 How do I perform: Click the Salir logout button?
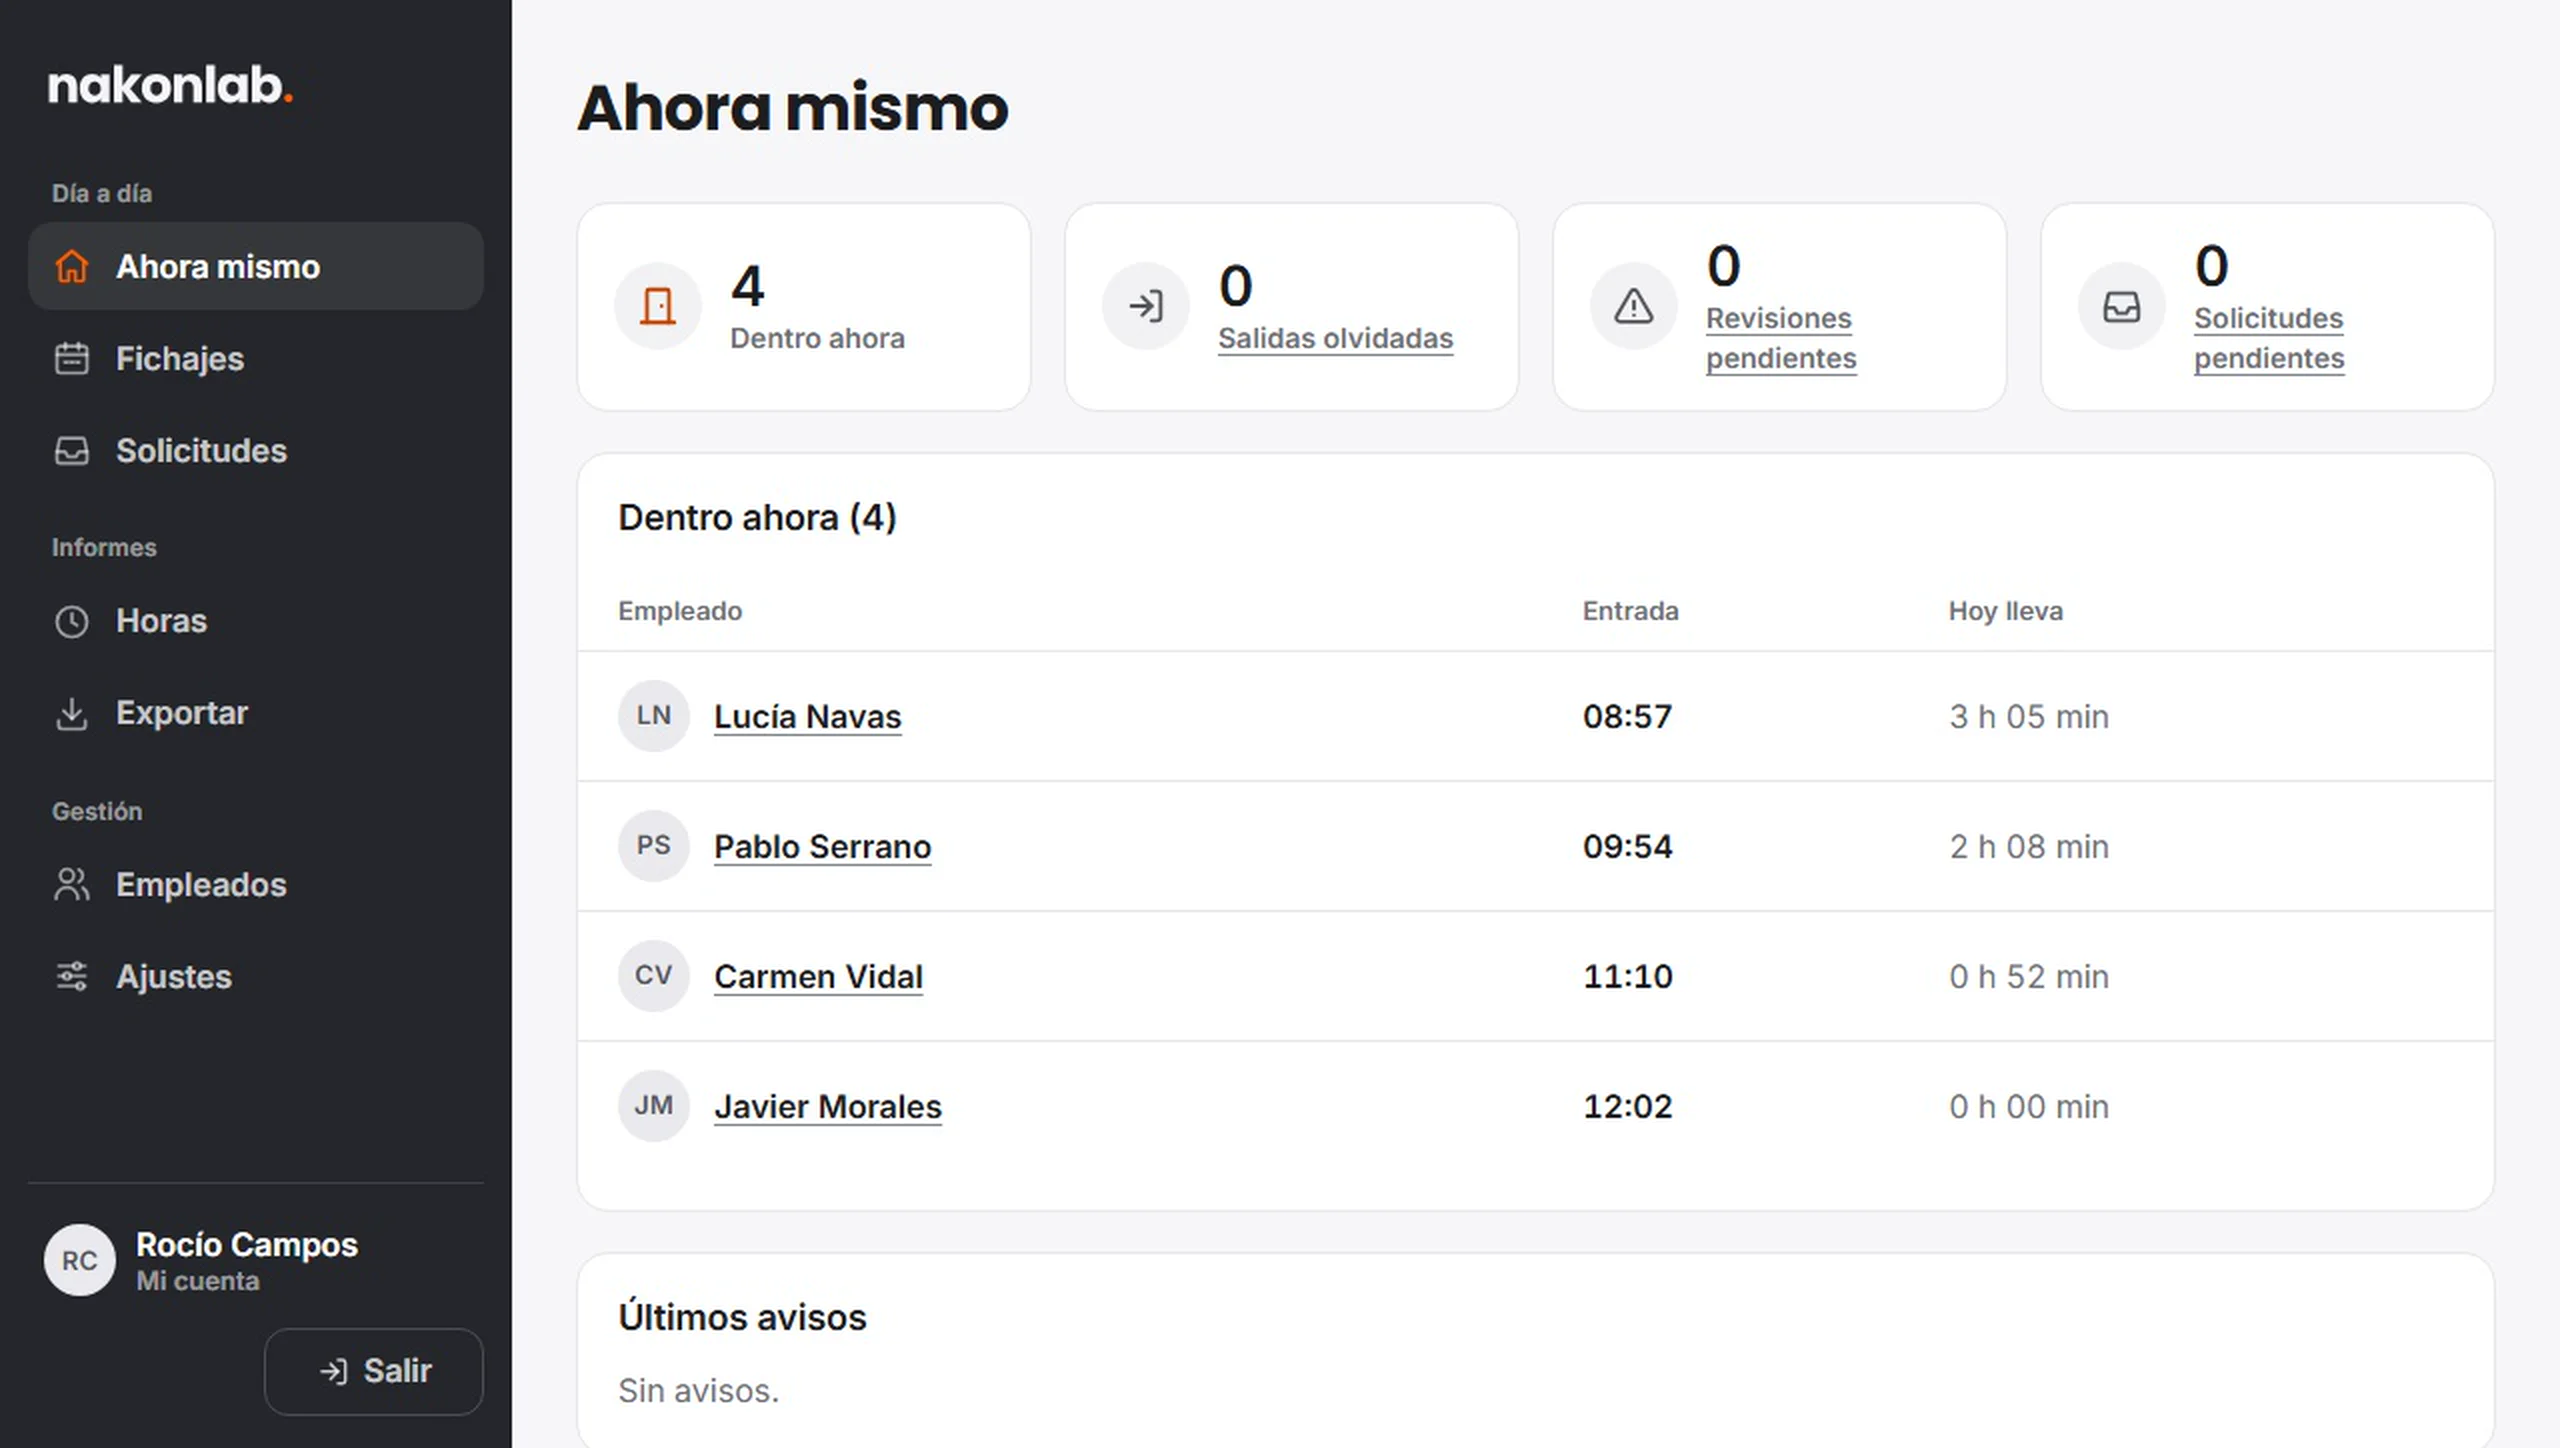[374, 1371]
